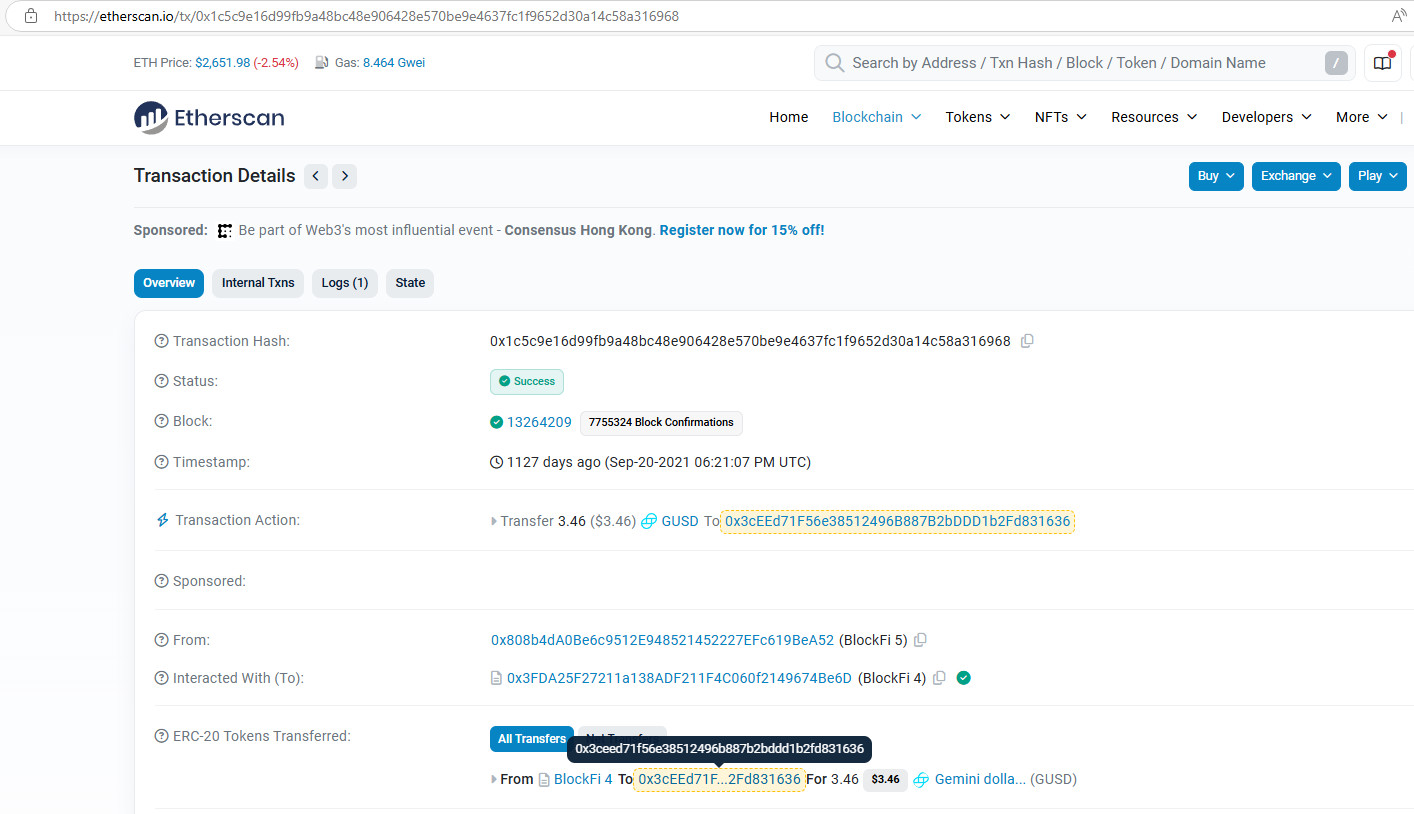Image resolution: width=1414 pixels, height=814 pixels.
Task: Click the 8.464 Gwei gas link
Action: pyautogui.click(x=394, y=62)
